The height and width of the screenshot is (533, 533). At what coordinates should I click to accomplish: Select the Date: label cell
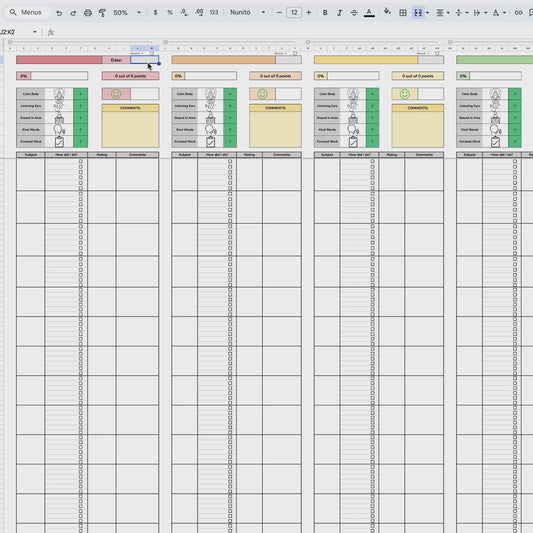(x=116, y=60)
